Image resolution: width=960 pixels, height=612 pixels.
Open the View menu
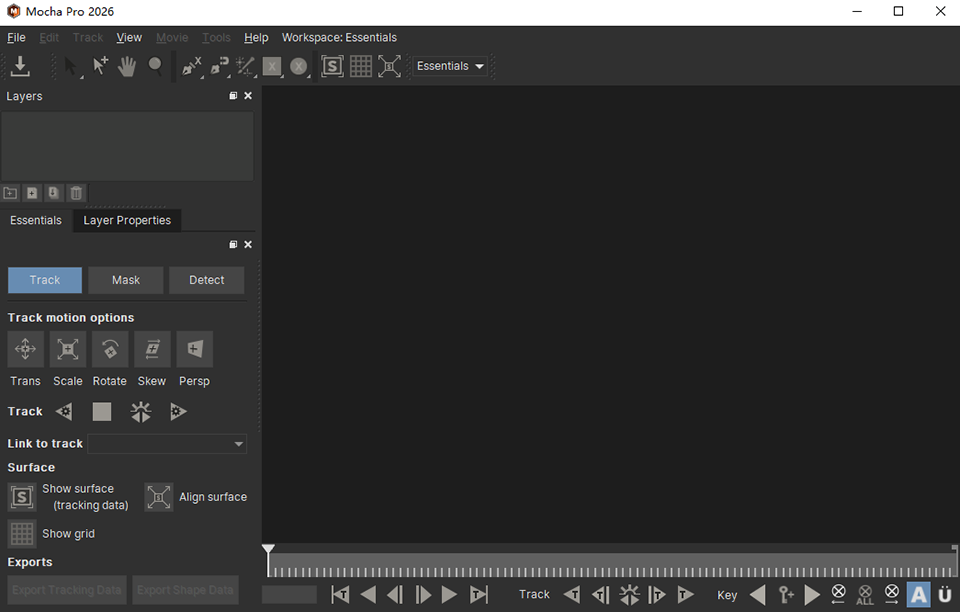click(129, 37)
